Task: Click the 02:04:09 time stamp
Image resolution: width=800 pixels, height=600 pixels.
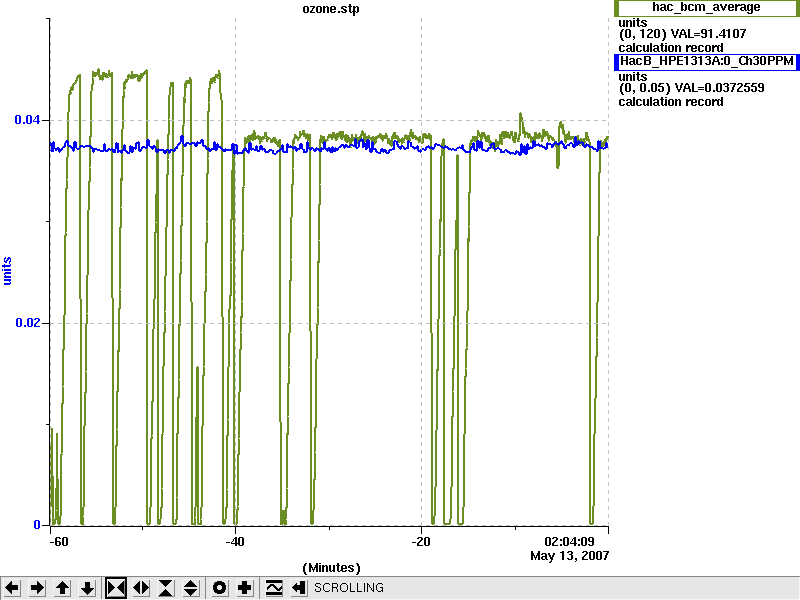Action: 569,542
